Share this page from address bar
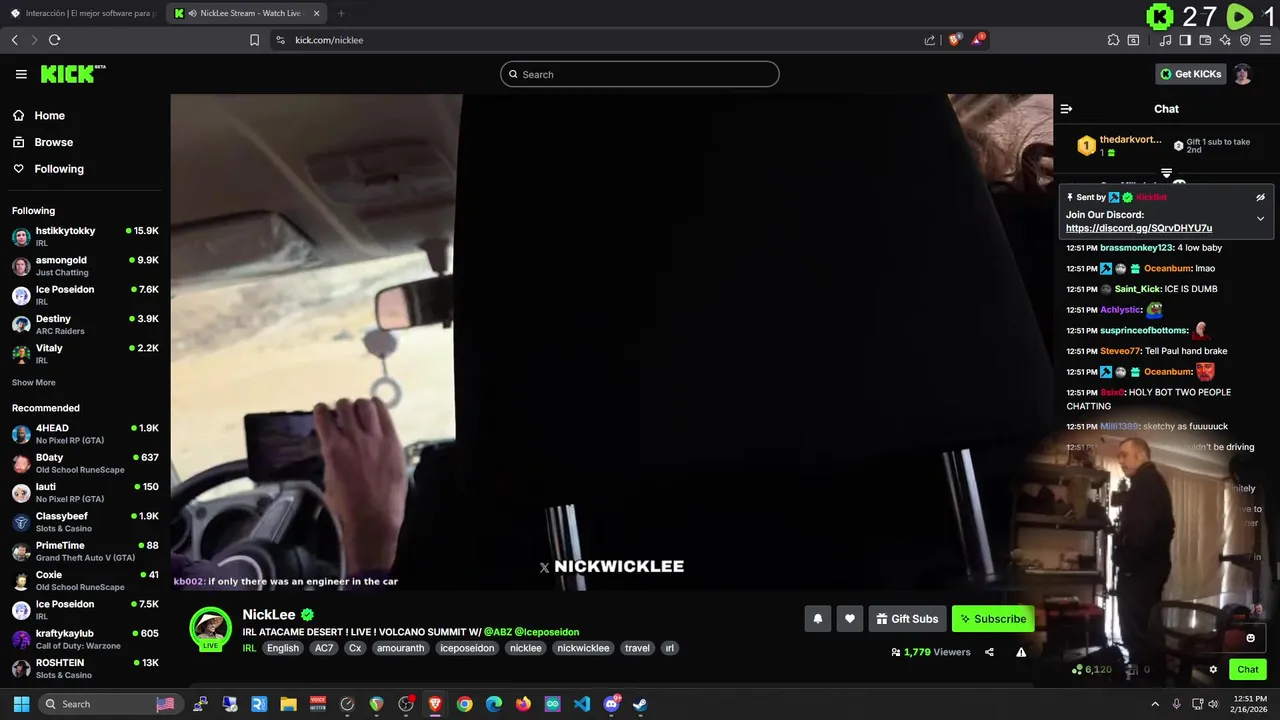1280x720 pixels. click(929, 40)
